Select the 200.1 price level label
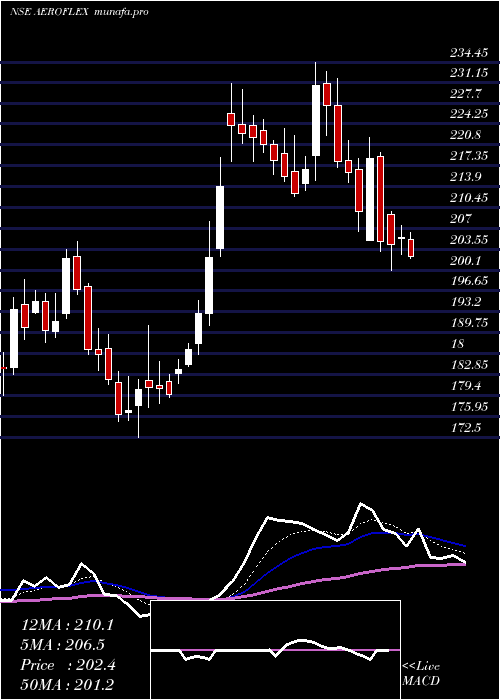This screenshot has height=700, width=500. [465, 260]
